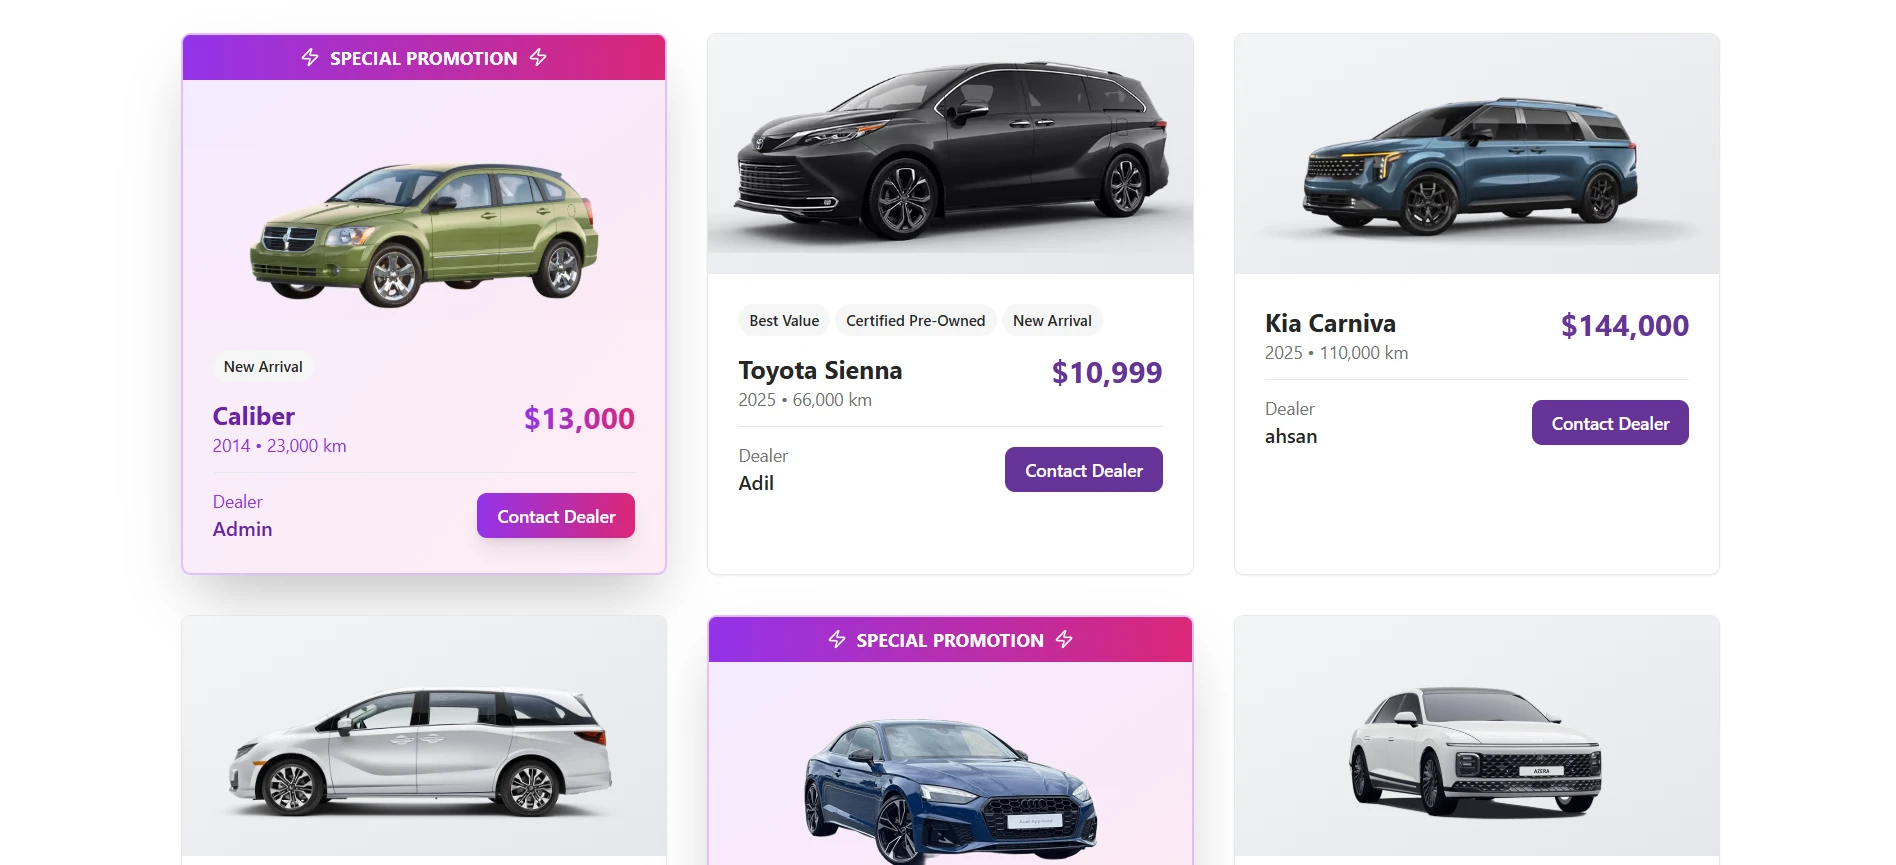This screenshot has width=1896, height=865.
Task: Click New Arrival tag on Caliber card
Action: click(x=263, y=367)
